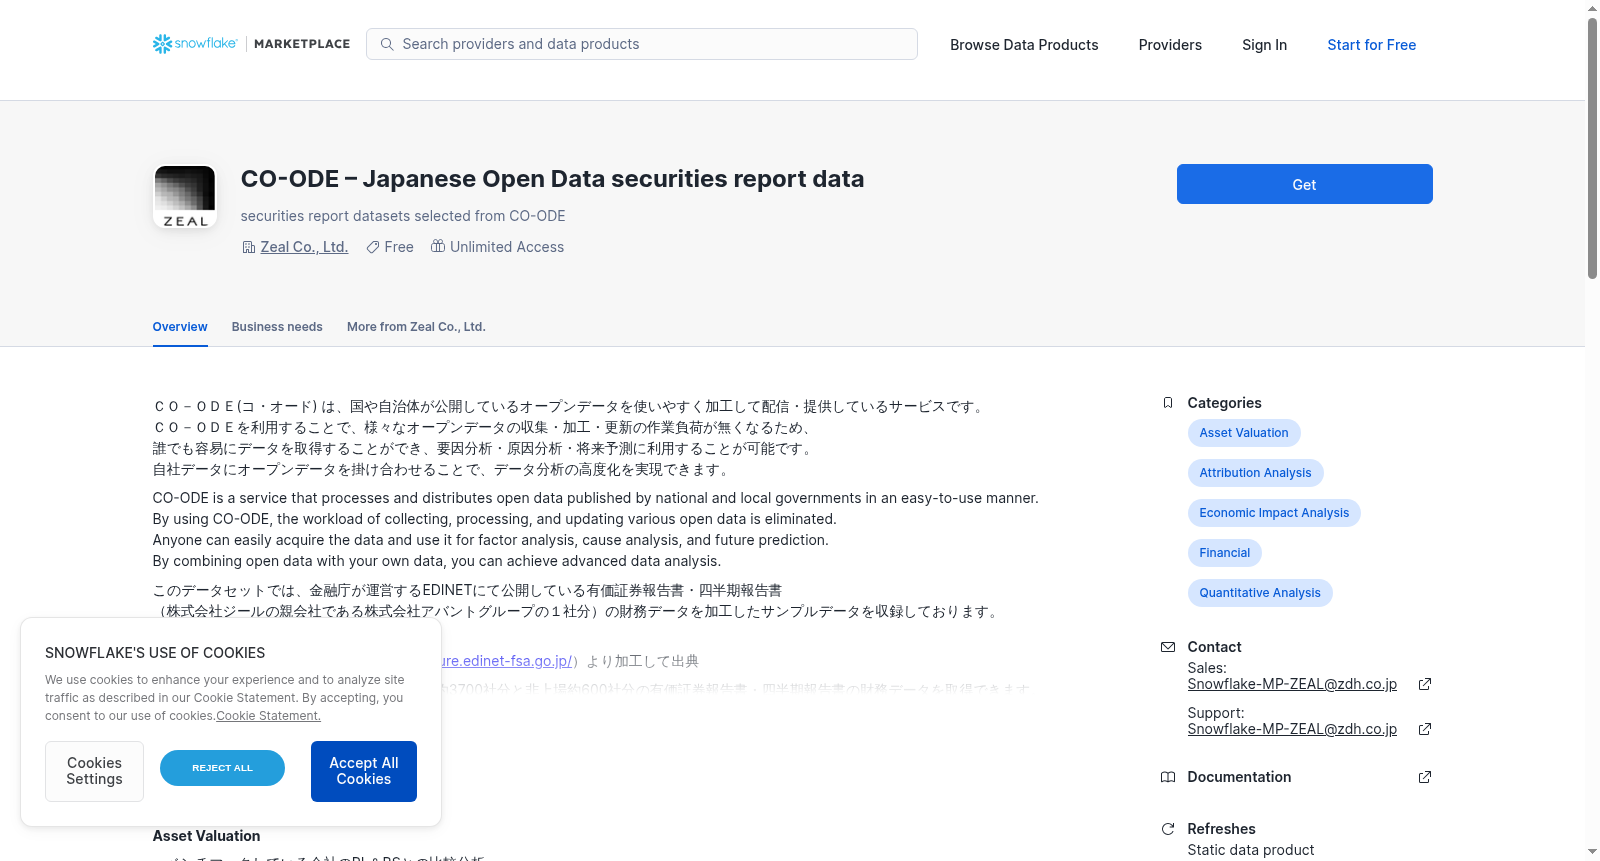1600x861 pixels.
Task: Click the Support email address link
Action: pyautogui.click(x=1292, y=729)
